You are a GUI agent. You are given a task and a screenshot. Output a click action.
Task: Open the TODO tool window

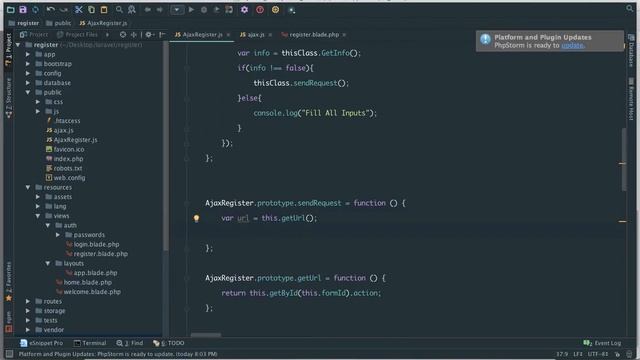168,343
